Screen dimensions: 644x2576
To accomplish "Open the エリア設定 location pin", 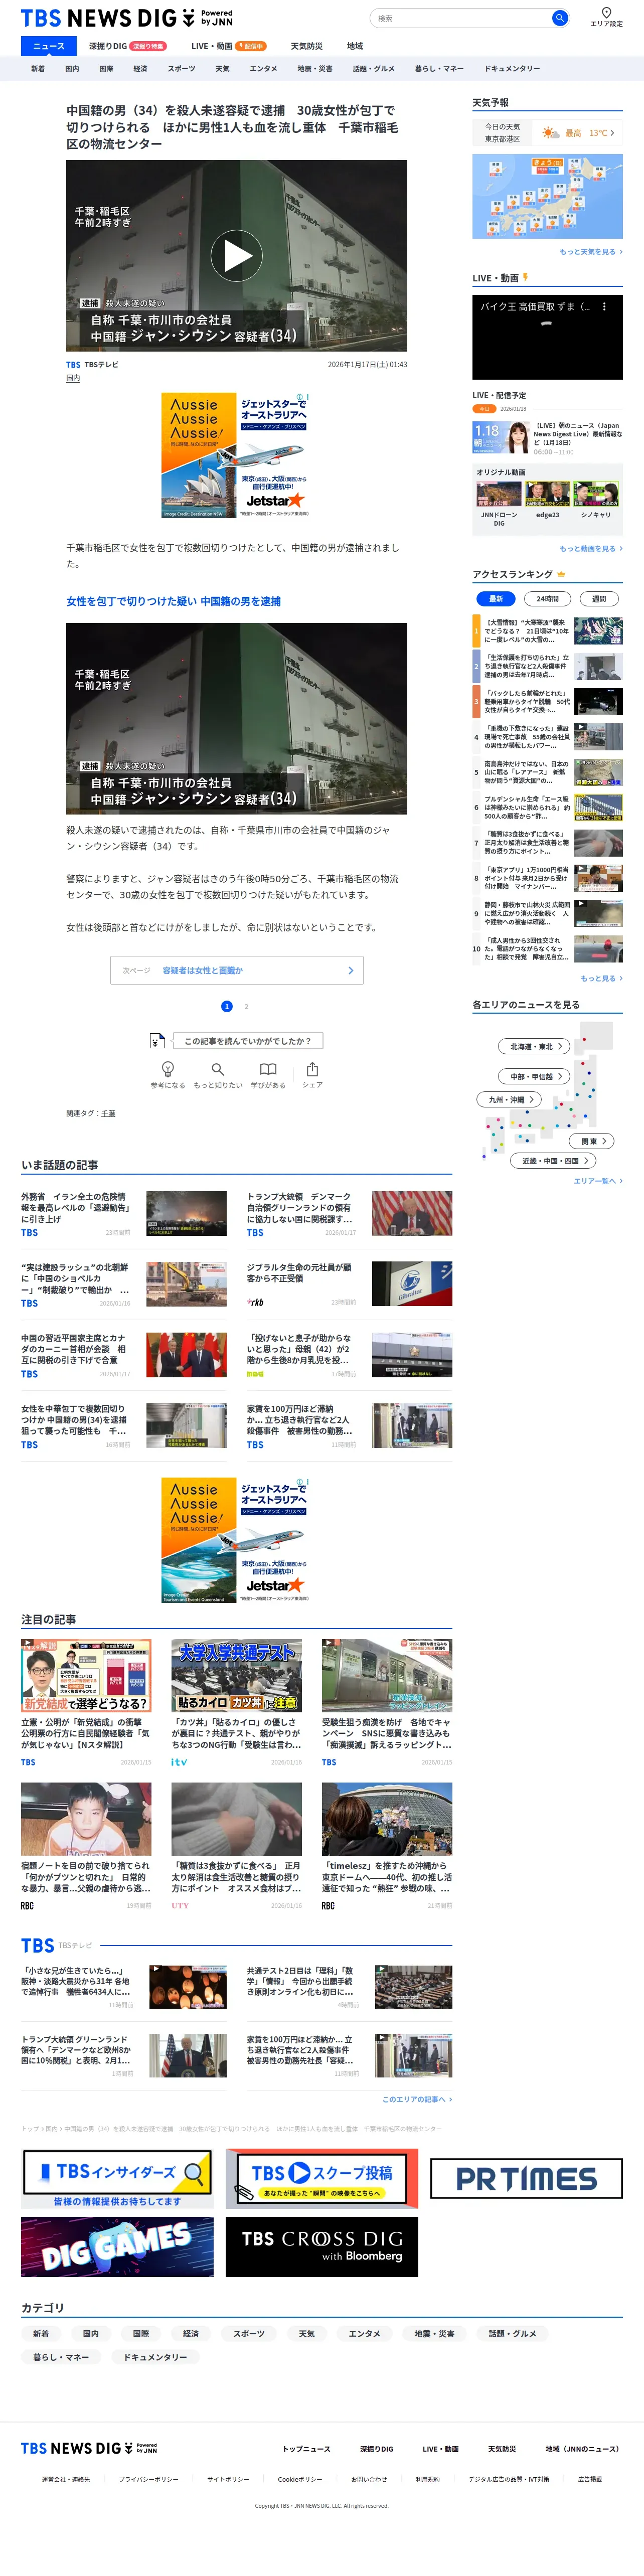I will (x=606, y=17).
